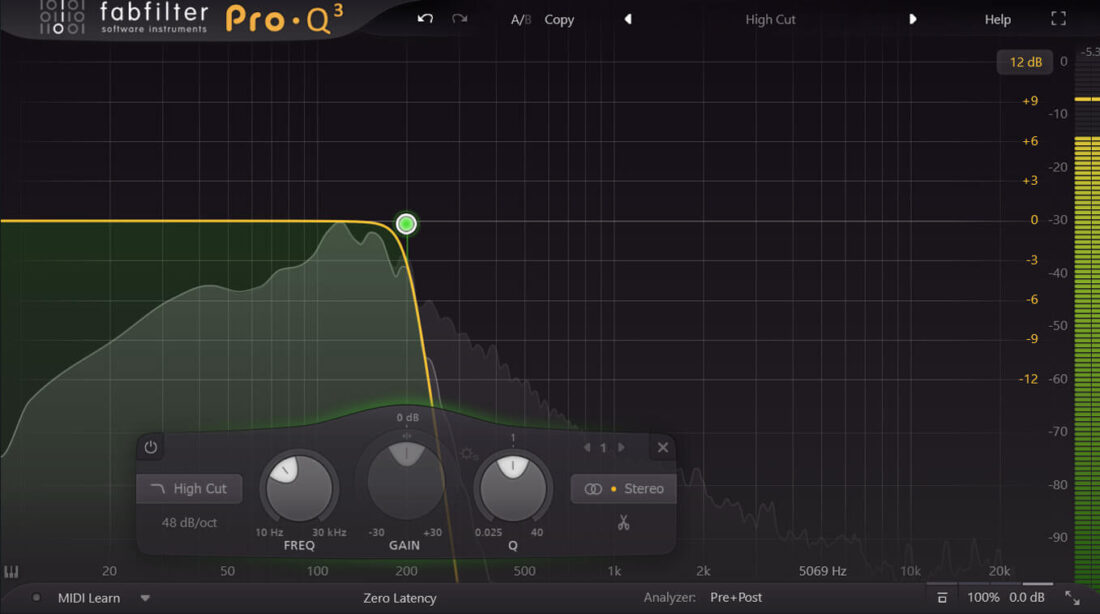This screenshot has width=1100, height=614.
Task: Click the 5069 Hz frequency readout
Action: click(822, 571)
